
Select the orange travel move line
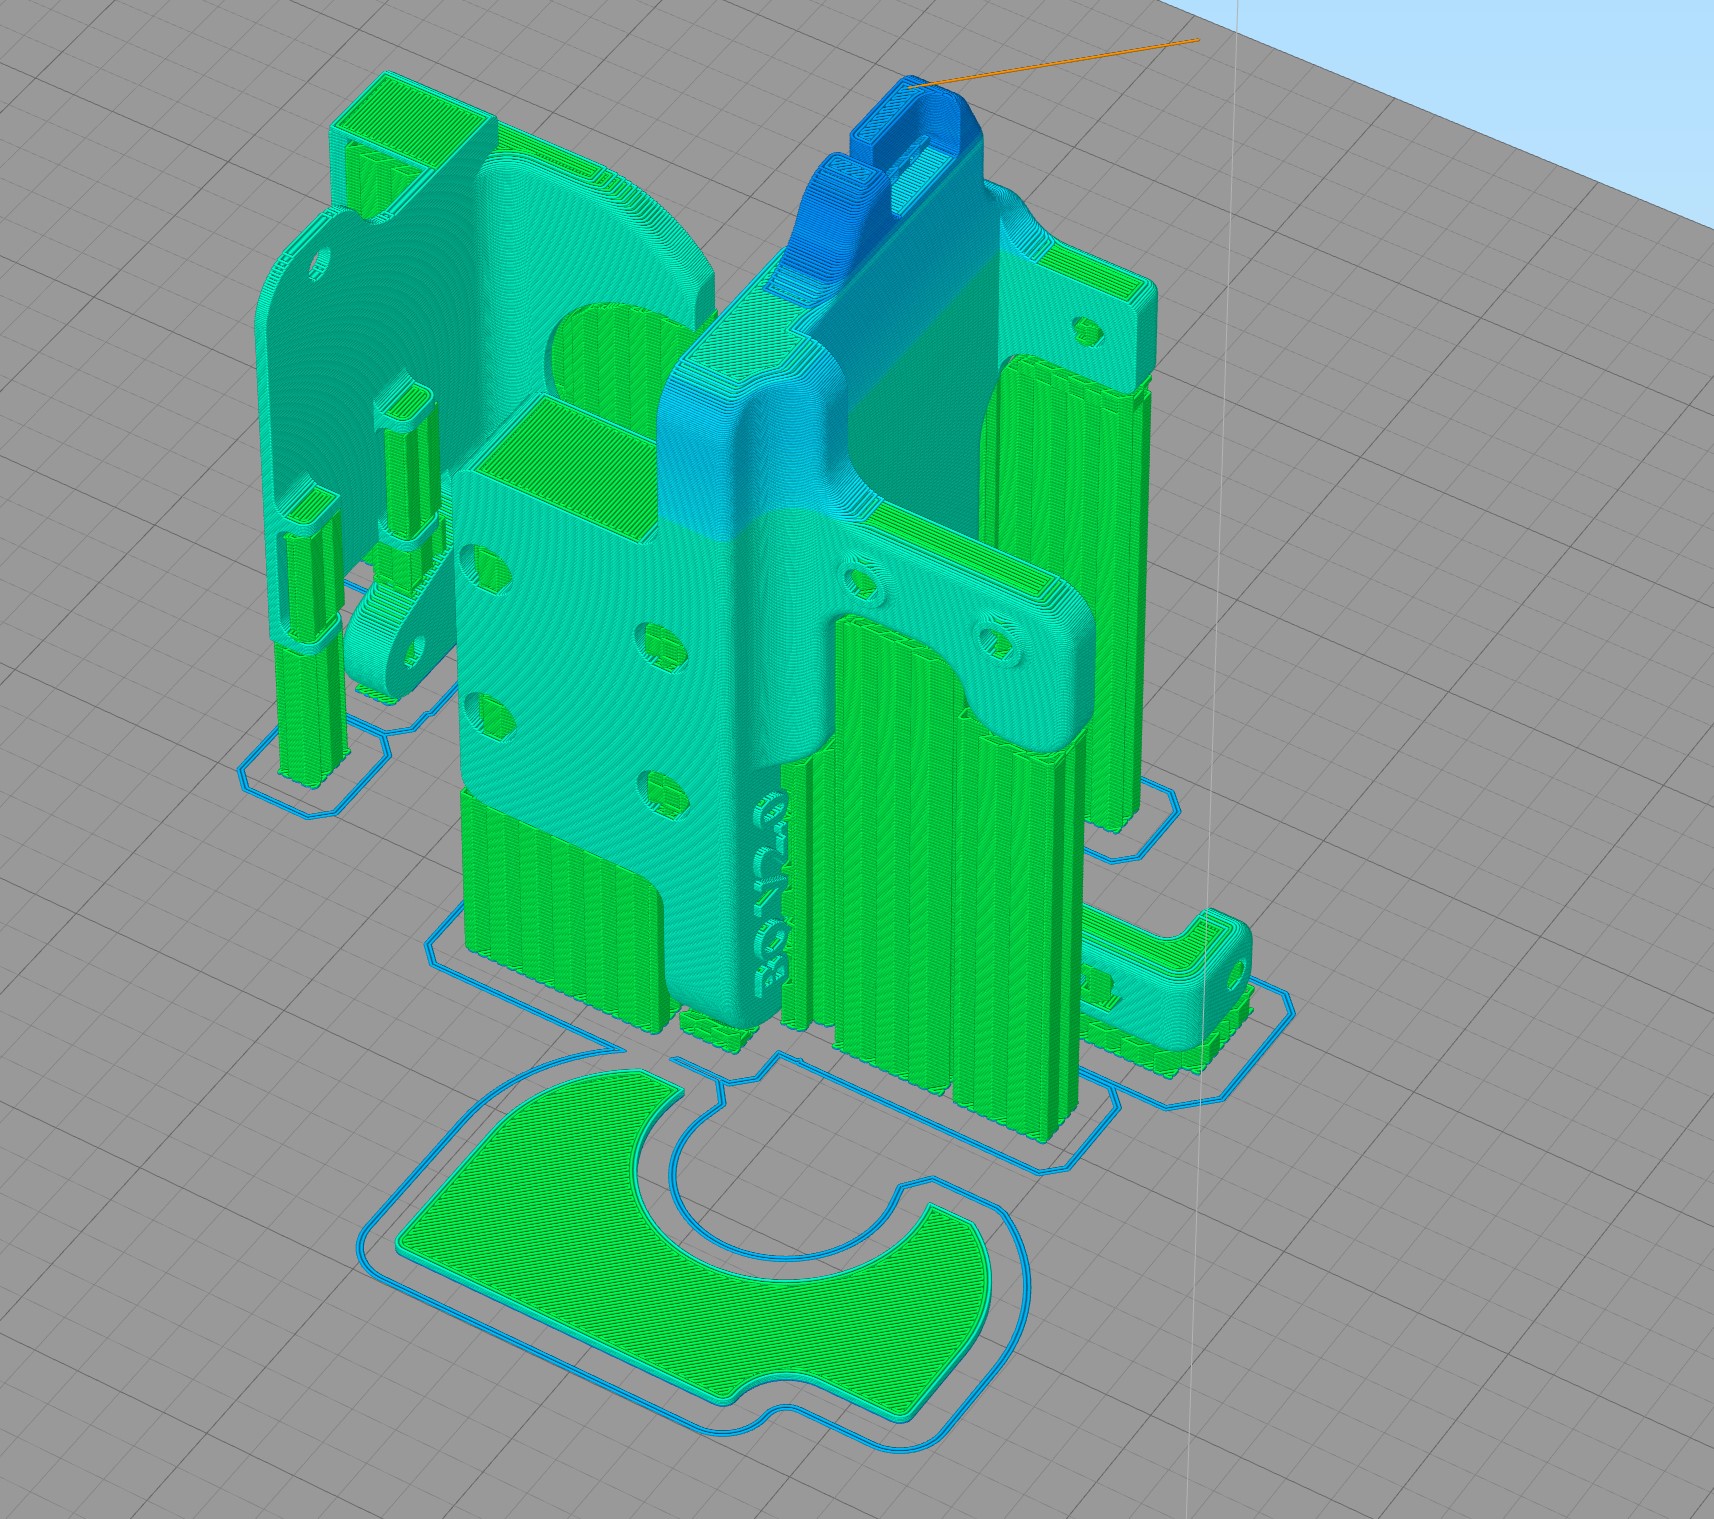tap(1050, 60)
